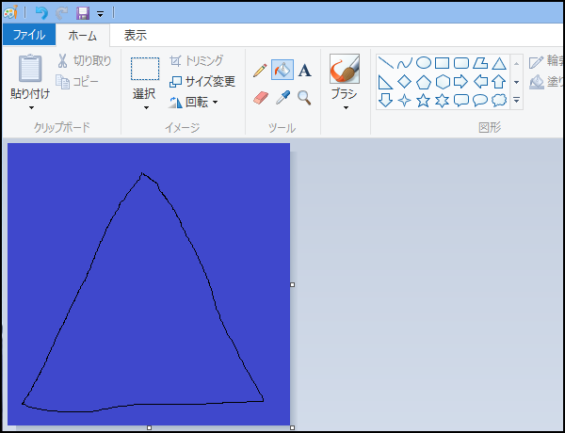Choose the Up arrow shape

(499, 82)
